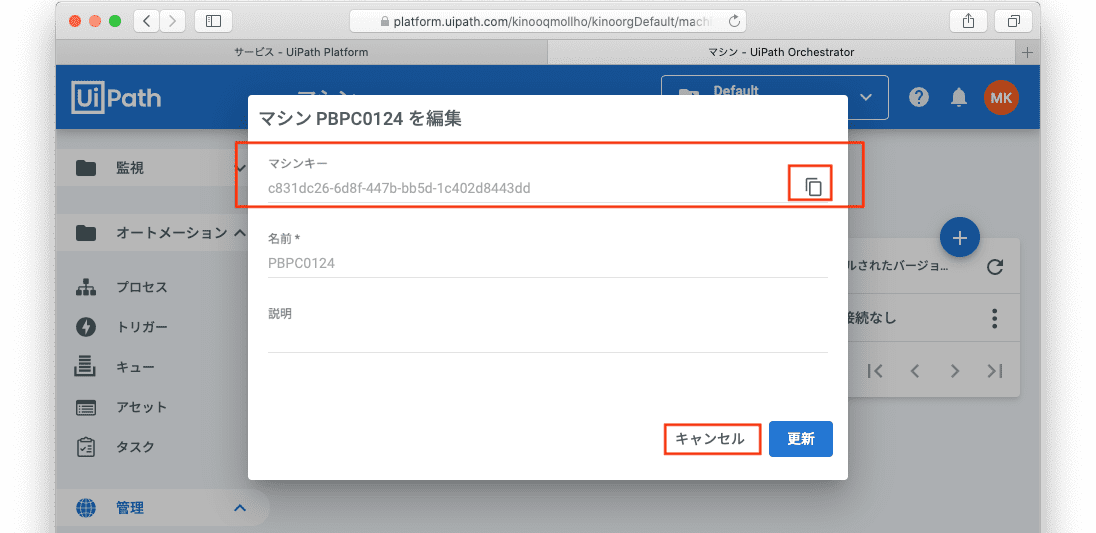The image size is (1096, 533).
Task: Click the UiPath logo
Action: coord(116,97)
